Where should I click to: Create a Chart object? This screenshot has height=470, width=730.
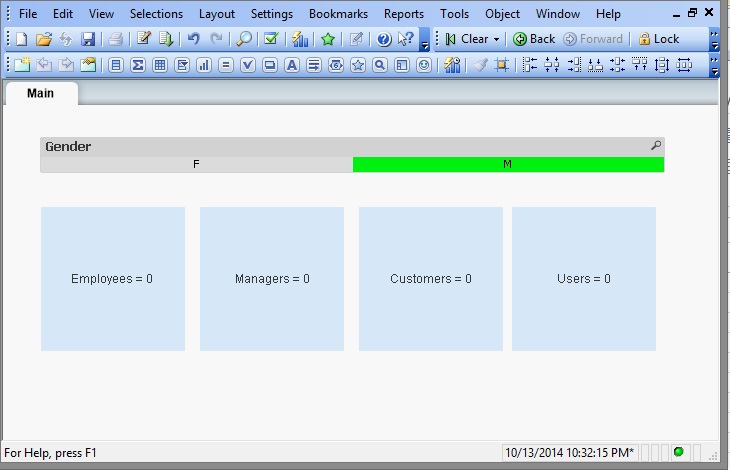coord(204,65)
